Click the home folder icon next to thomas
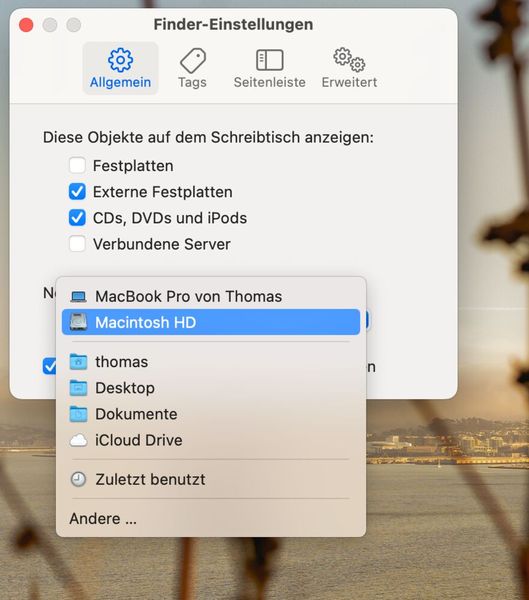The image size is (529, 600). (78, 362)
